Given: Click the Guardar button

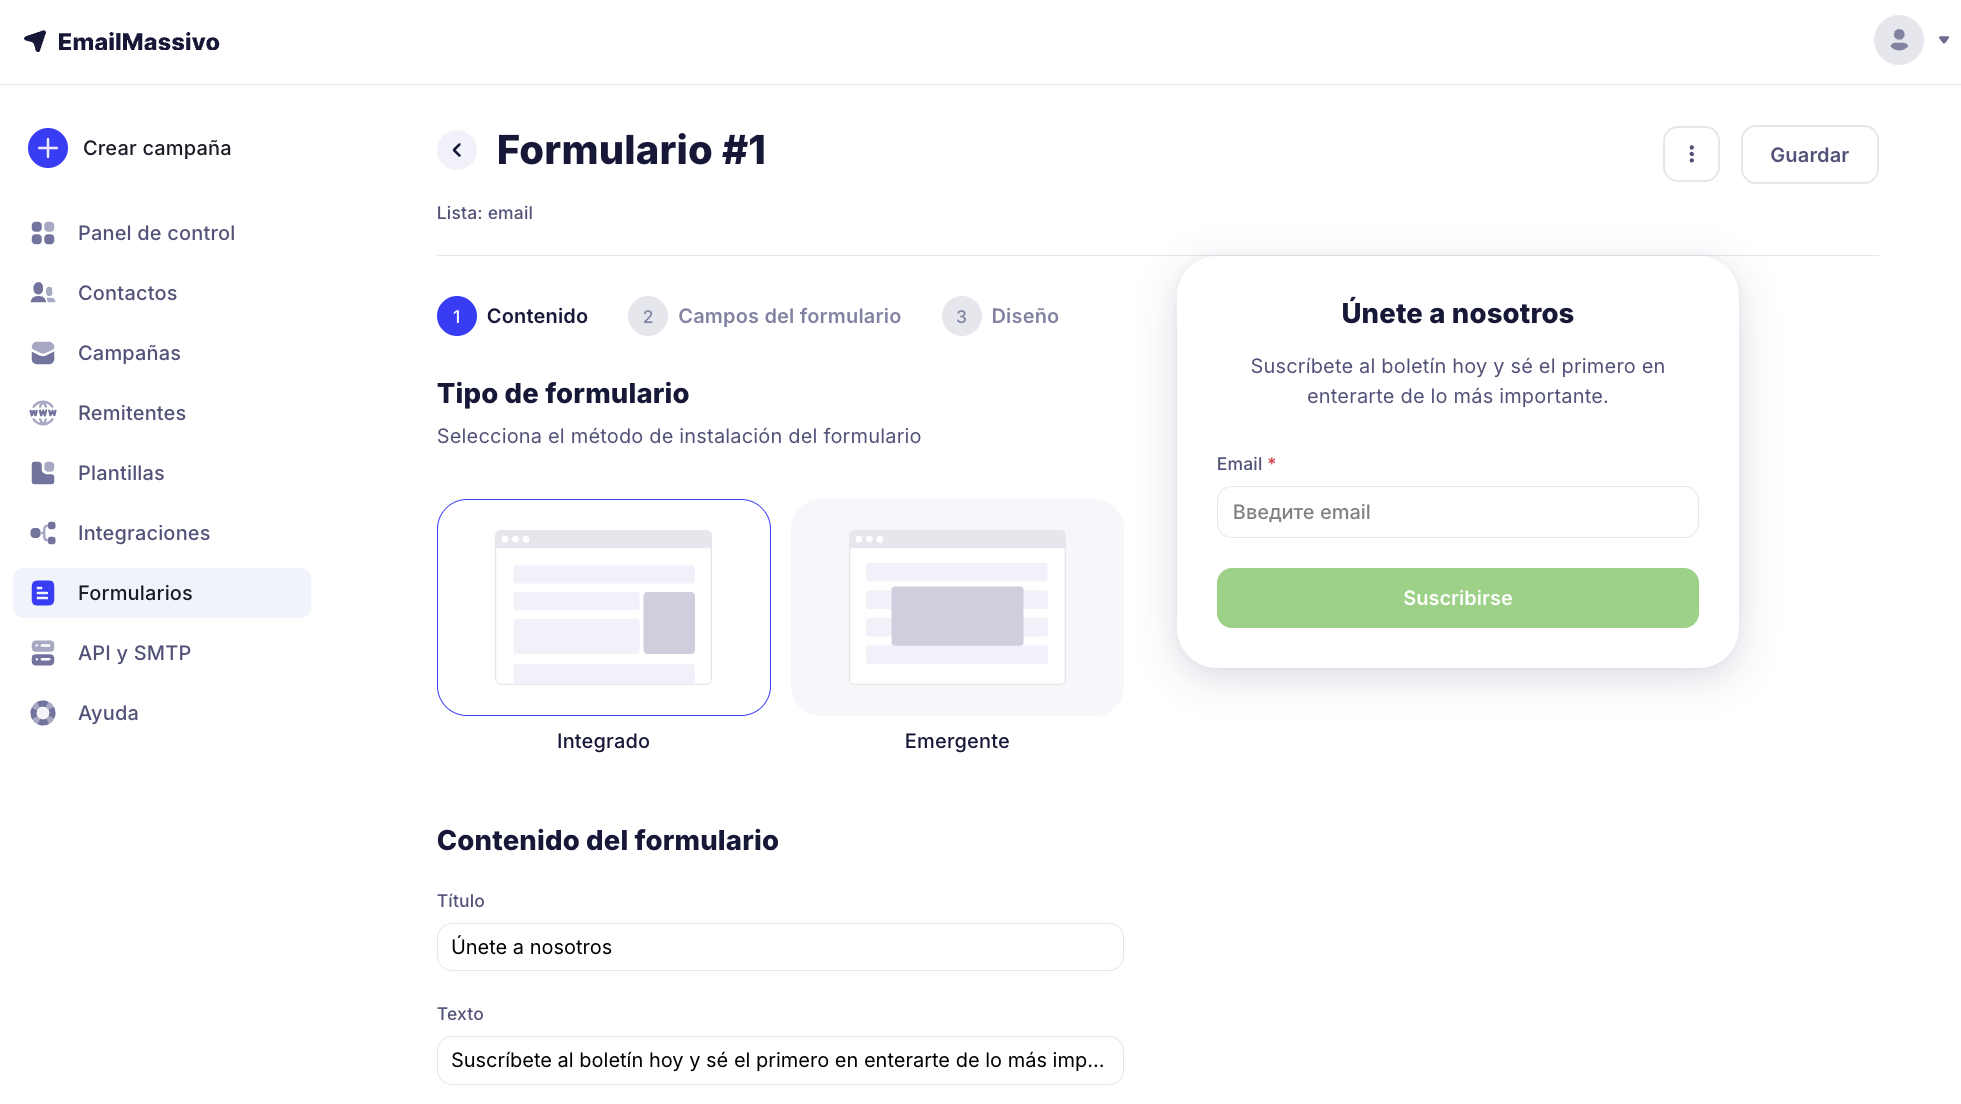Looking at the screenshot, I should (x=1809, y=154).
